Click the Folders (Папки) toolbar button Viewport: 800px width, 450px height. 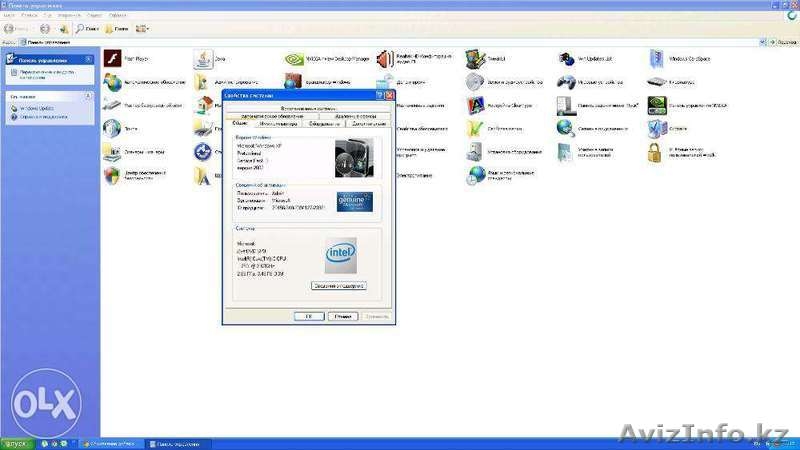117,29
